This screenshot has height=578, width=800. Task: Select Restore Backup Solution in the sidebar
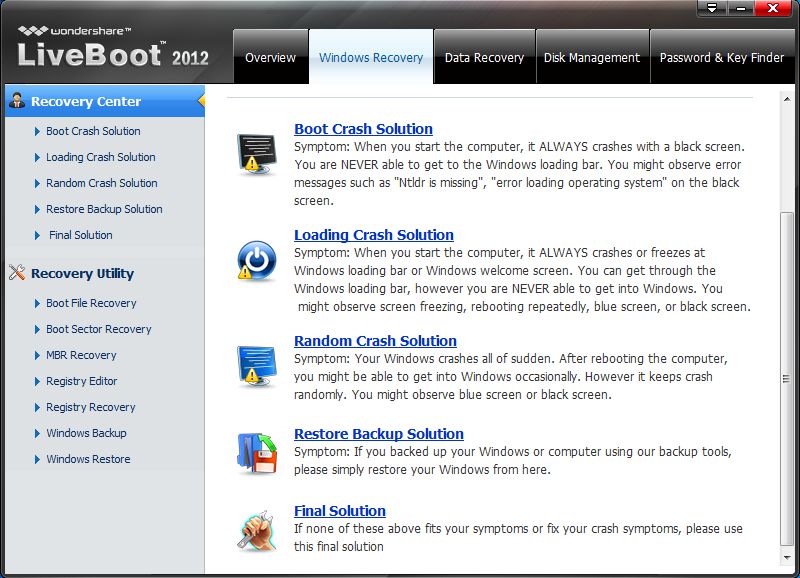[104, 209]
